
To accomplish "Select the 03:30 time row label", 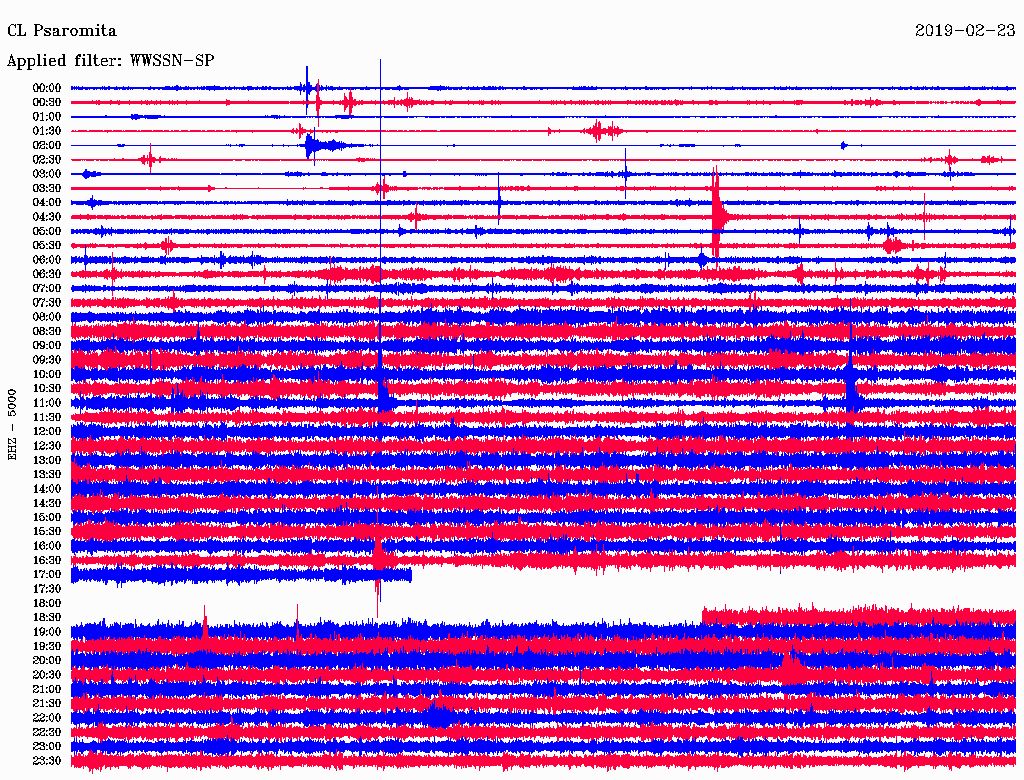I will coord(47,189).
